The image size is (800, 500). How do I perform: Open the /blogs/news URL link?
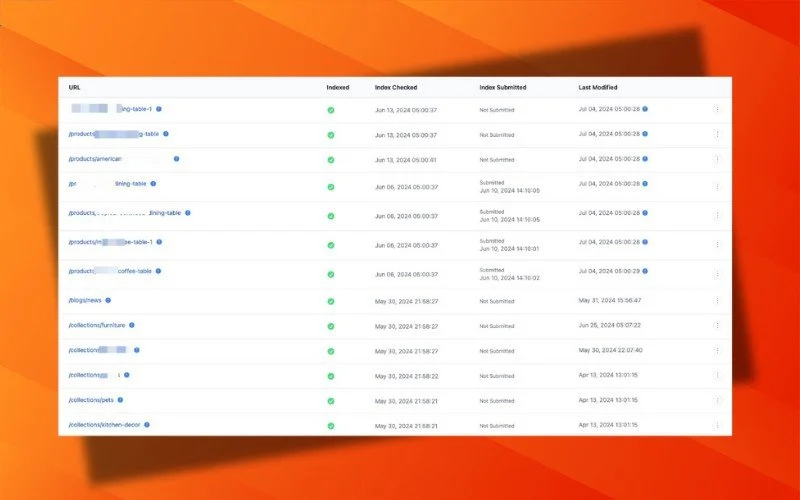click(x=85, y=301)
